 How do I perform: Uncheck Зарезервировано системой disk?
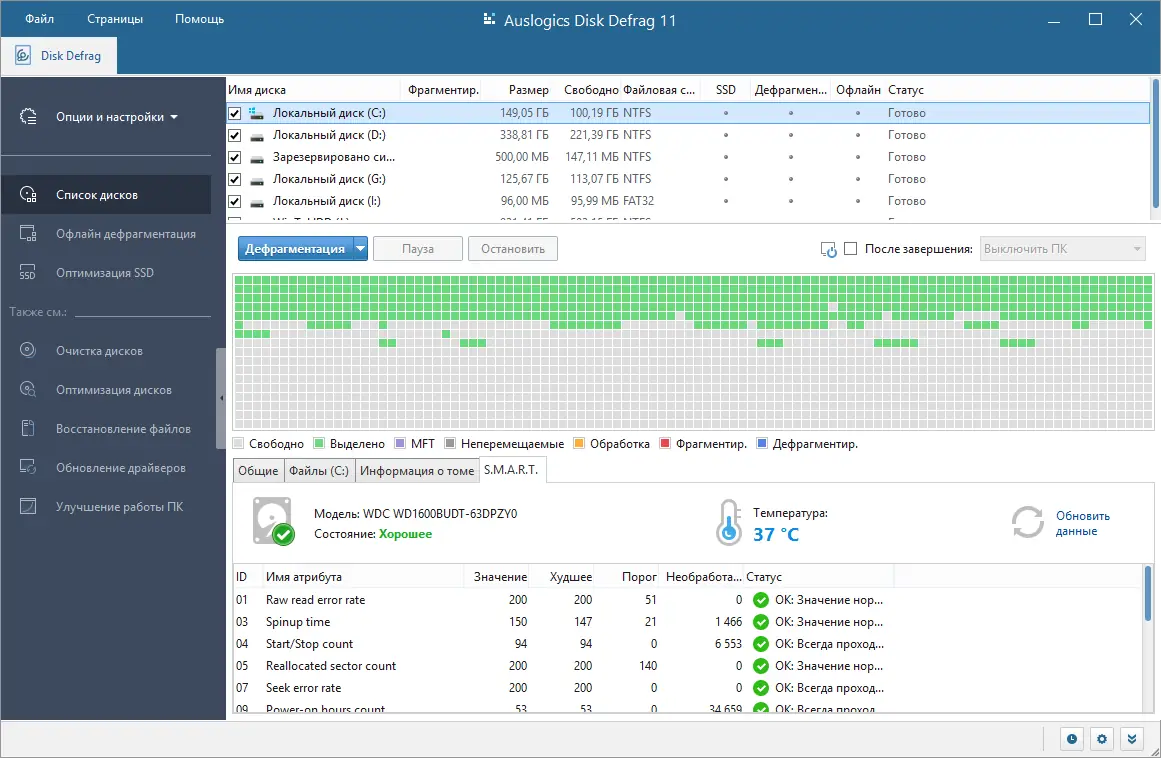tap(234, 157)
